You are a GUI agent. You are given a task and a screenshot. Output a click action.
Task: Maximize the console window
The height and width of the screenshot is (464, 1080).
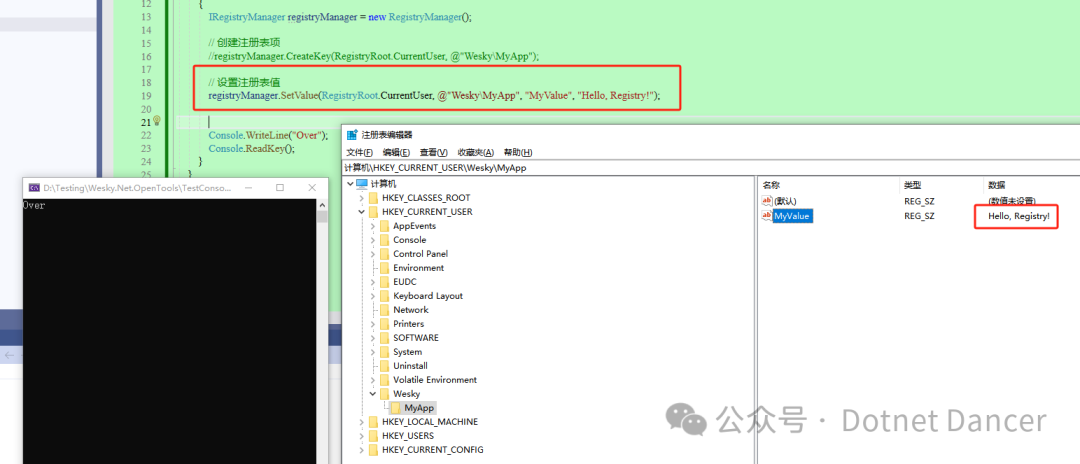pyautogui.click(x=280, y=187)
